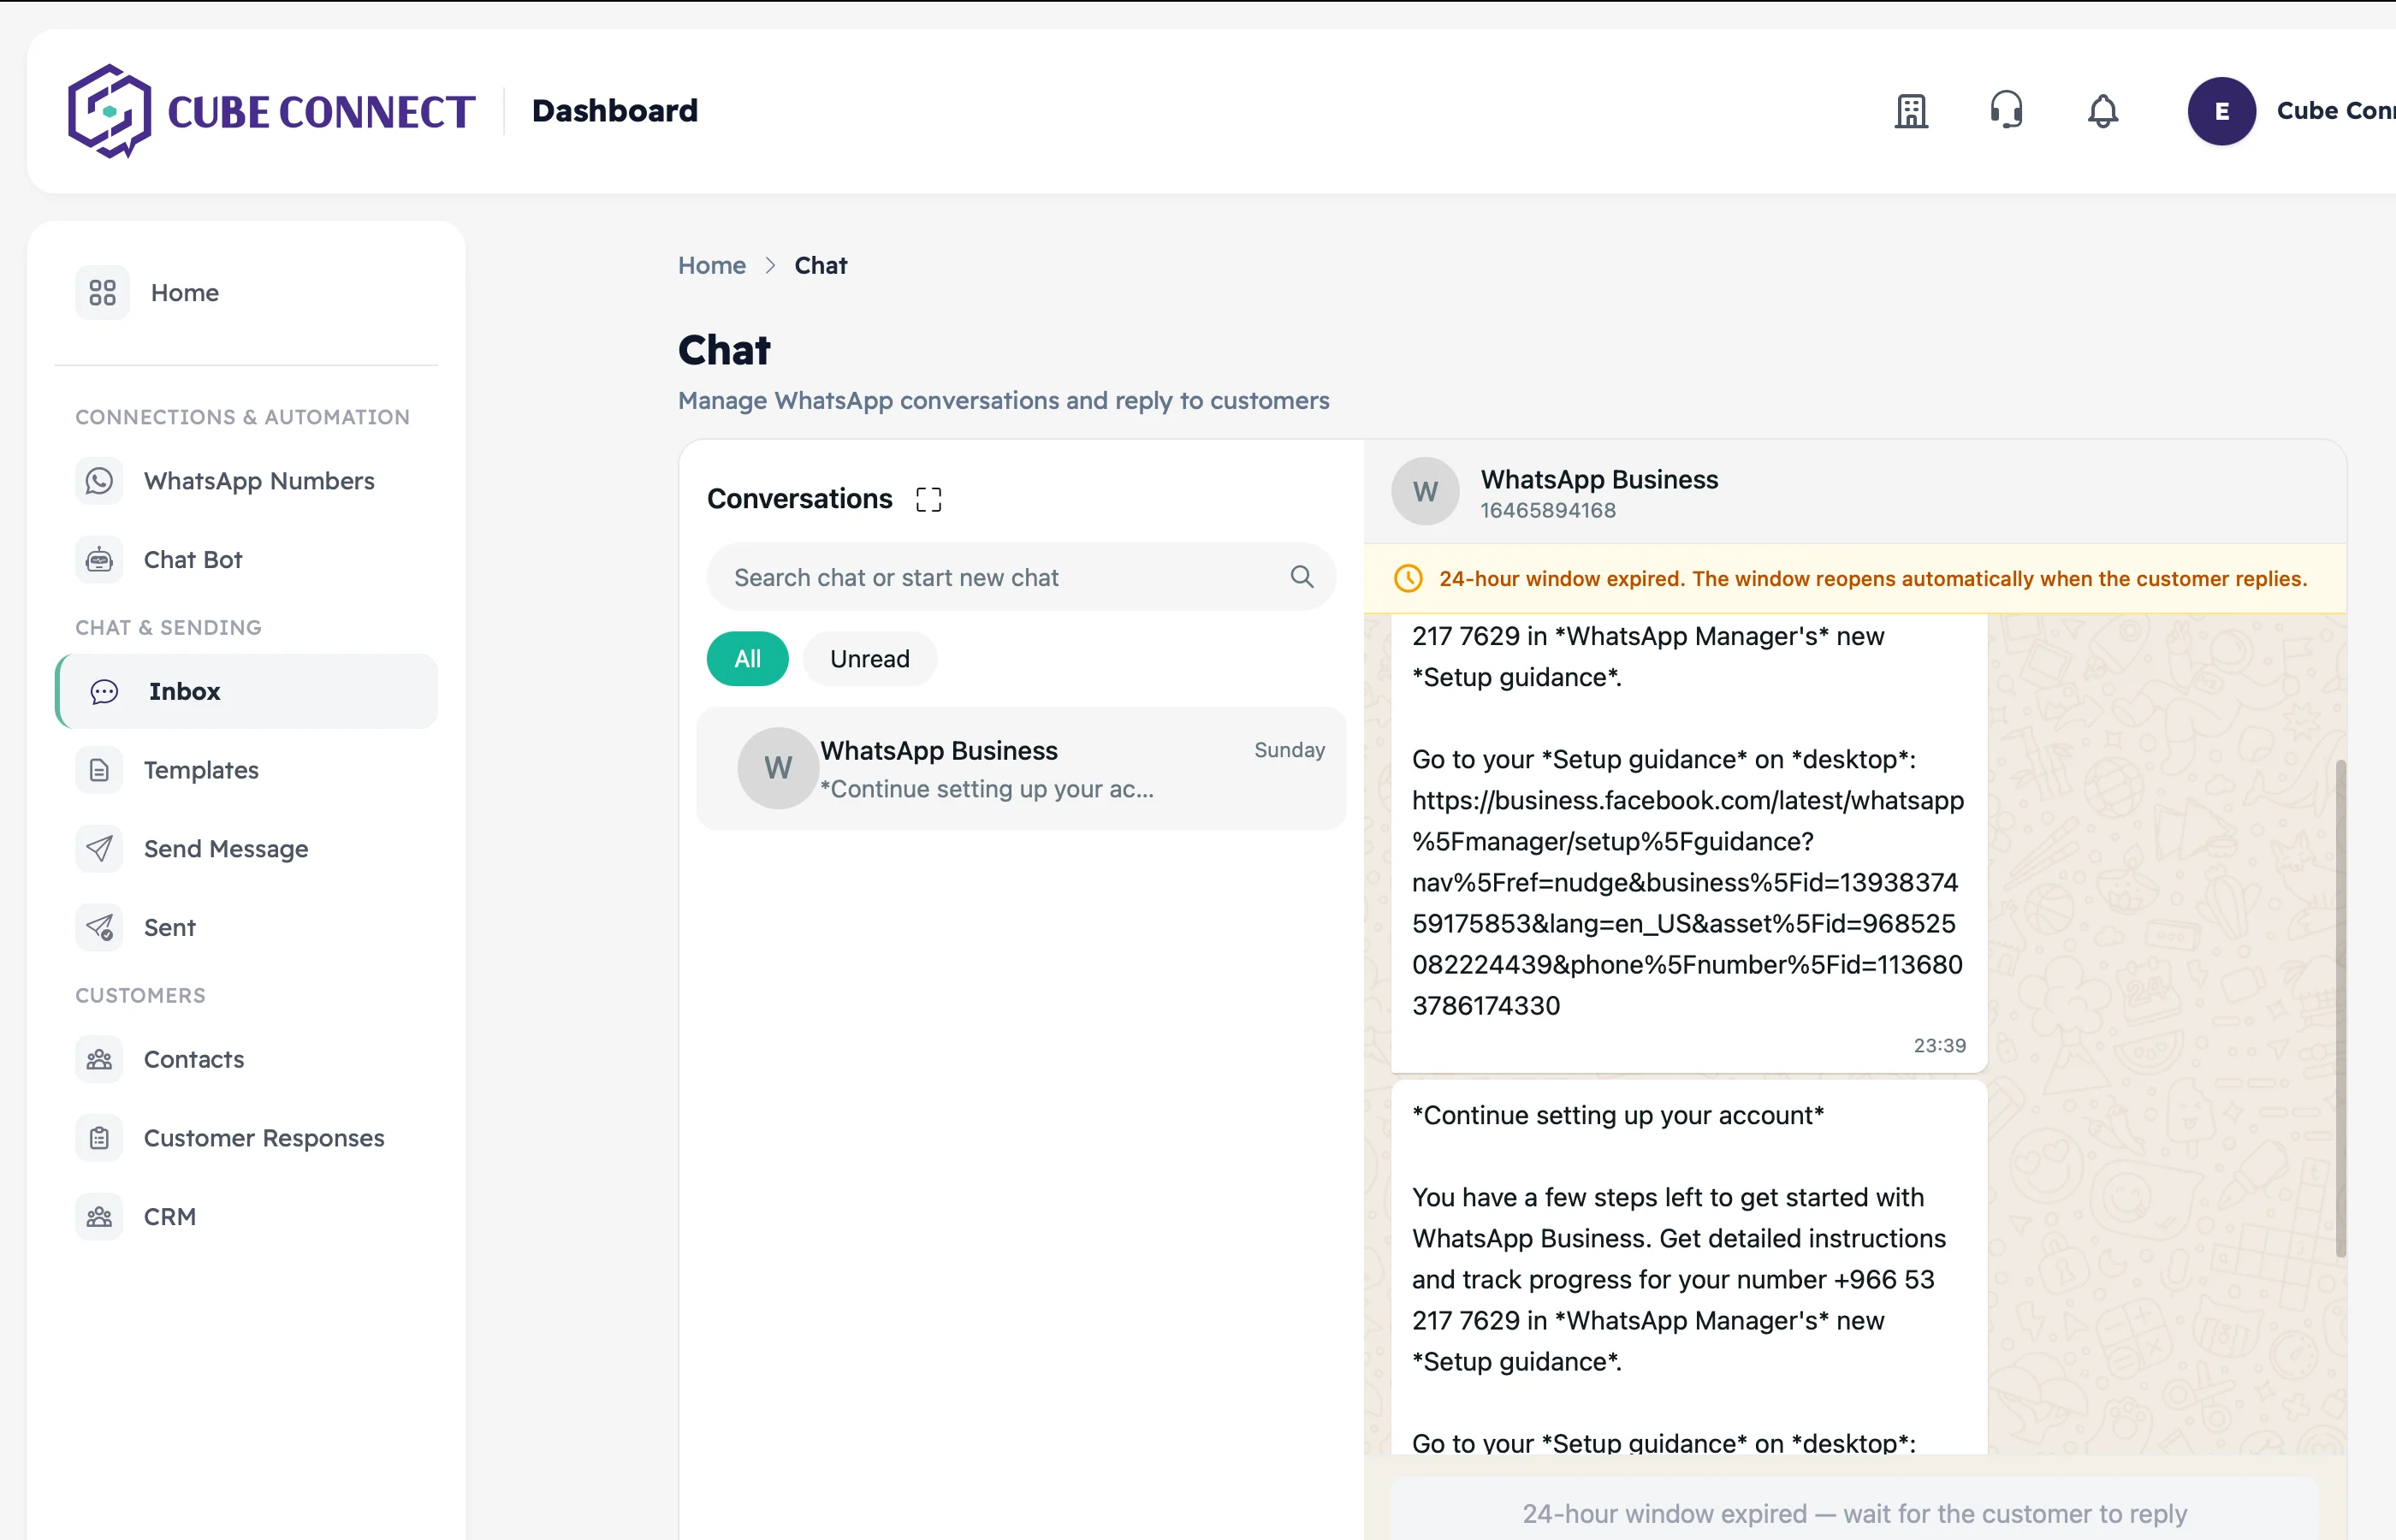Open CRM menu item
Screen dimensions: 2396x1540
pyautogui.click(x=246, y=1217)
